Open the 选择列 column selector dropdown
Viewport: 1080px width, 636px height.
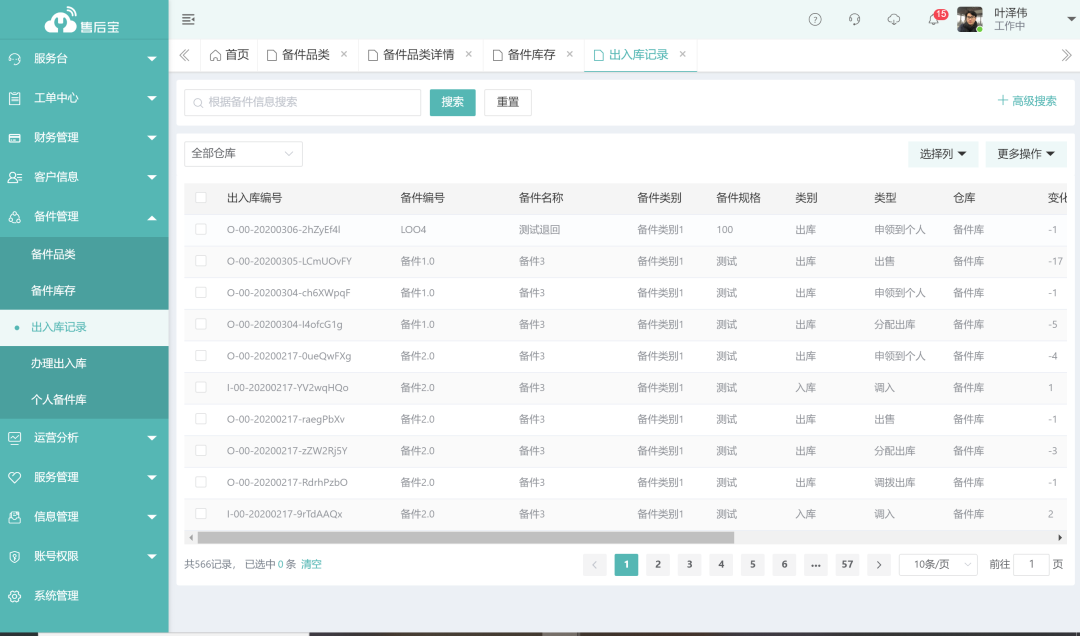942,154
